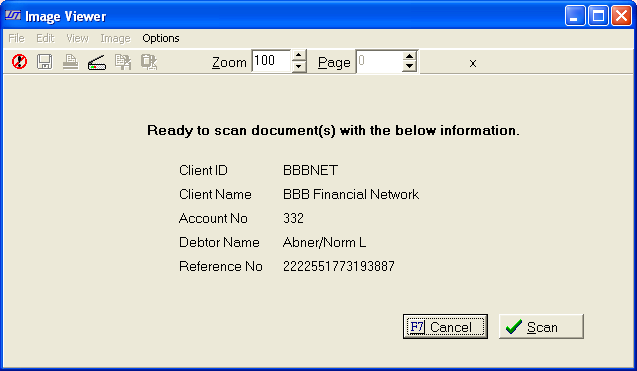This screenshot has height=371, width=637.
Task: Click the Reference No label
Action: click(221, 266)
